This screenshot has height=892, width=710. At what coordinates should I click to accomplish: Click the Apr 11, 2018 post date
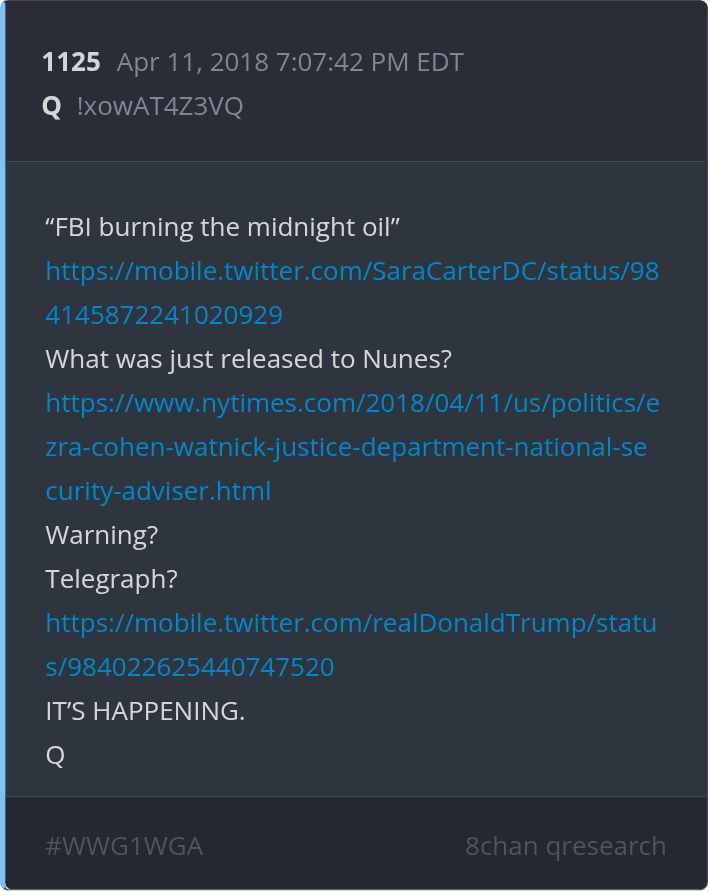(x=193, y=62)
